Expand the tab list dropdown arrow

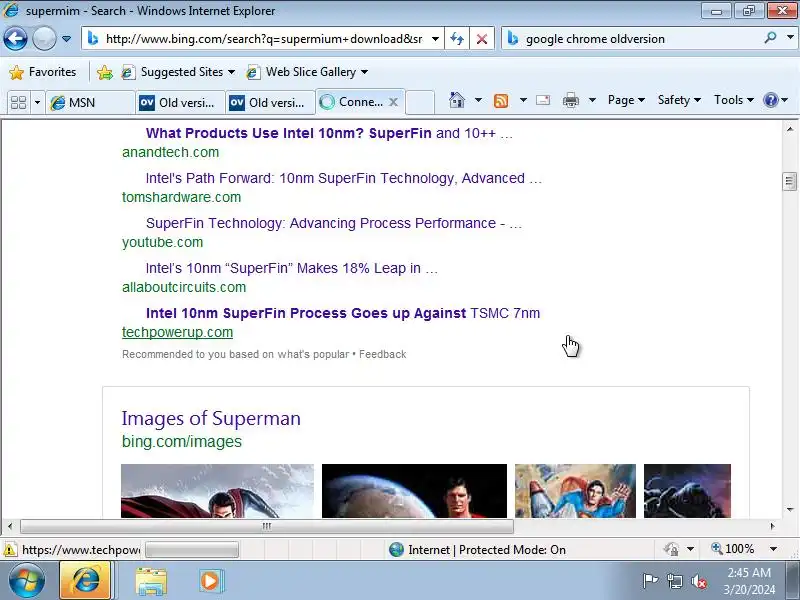pos(37,103)
